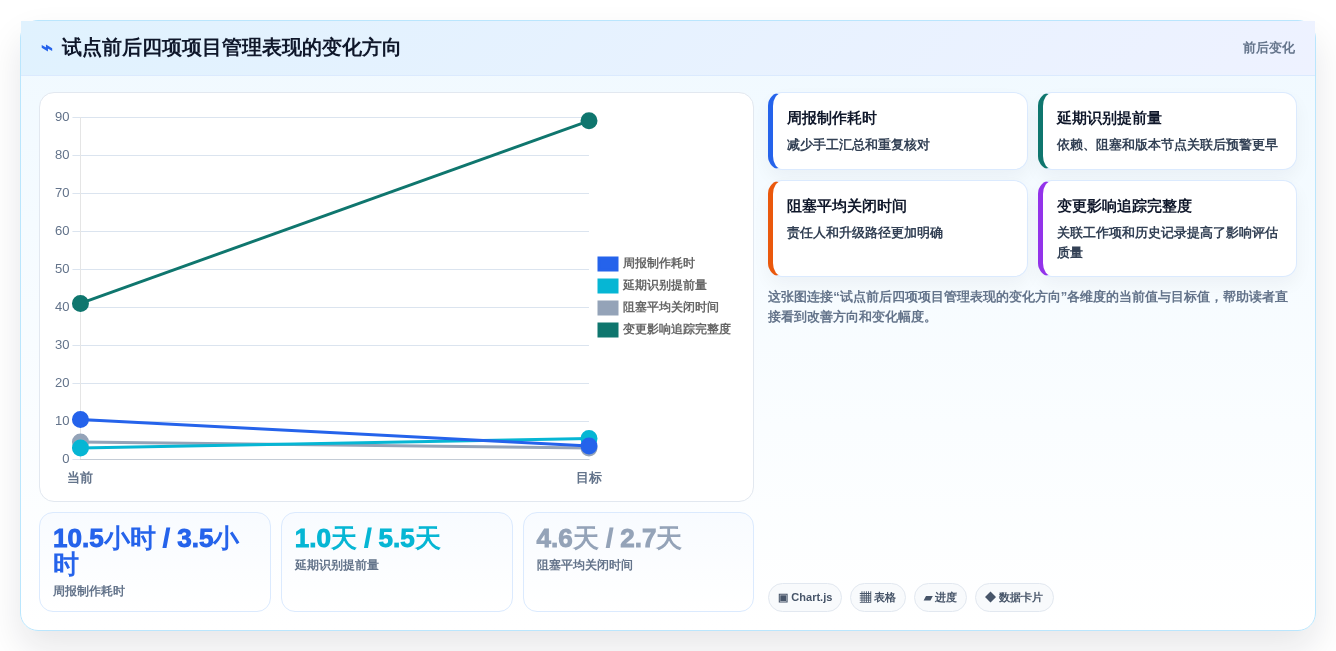
Task: Click legend label 周报制作耗时
Action: [659, 264]
